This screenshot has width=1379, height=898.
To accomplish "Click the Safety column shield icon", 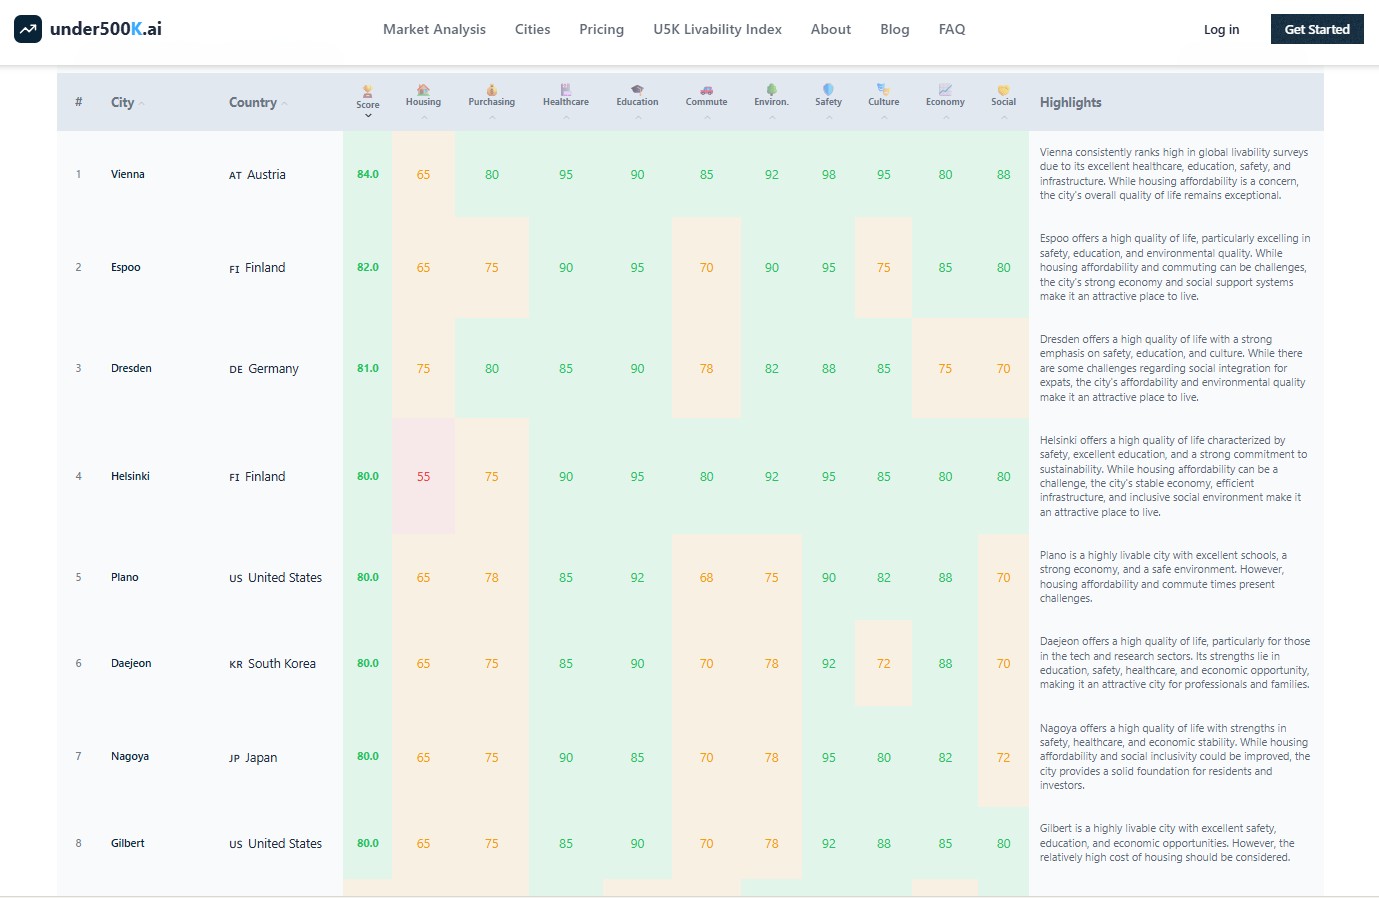I will click(828, 90).
